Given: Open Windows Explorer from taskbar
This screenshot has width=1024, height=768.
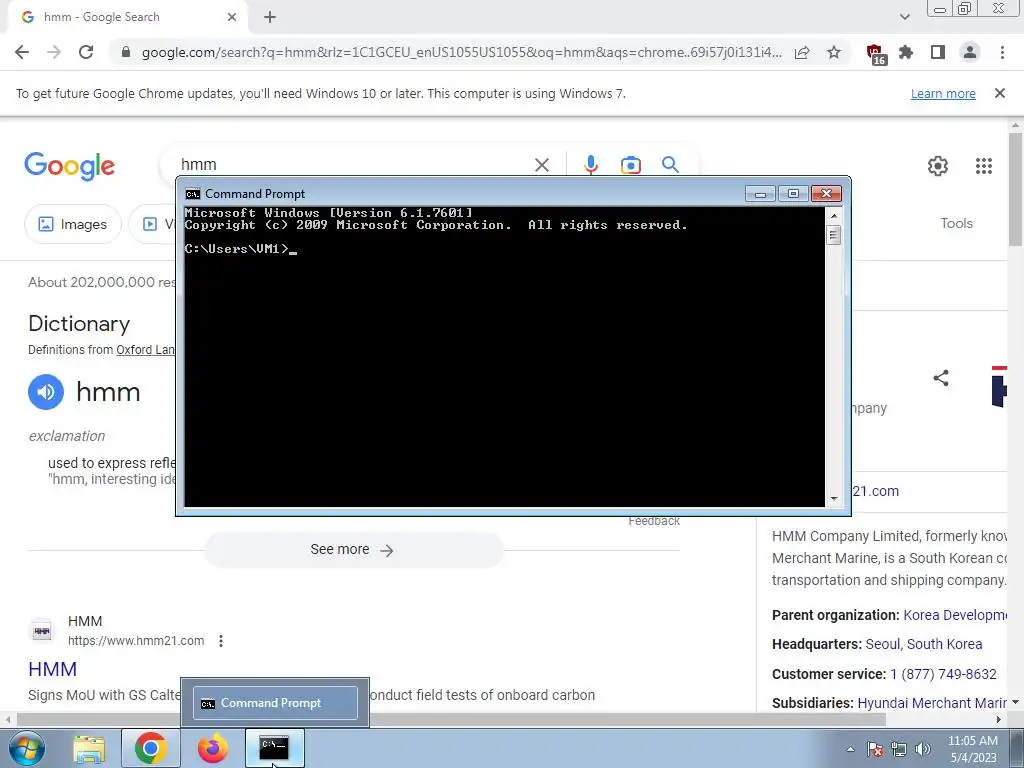Looking at the screenshot, I should pyautogui.click(x=89, y=748).
